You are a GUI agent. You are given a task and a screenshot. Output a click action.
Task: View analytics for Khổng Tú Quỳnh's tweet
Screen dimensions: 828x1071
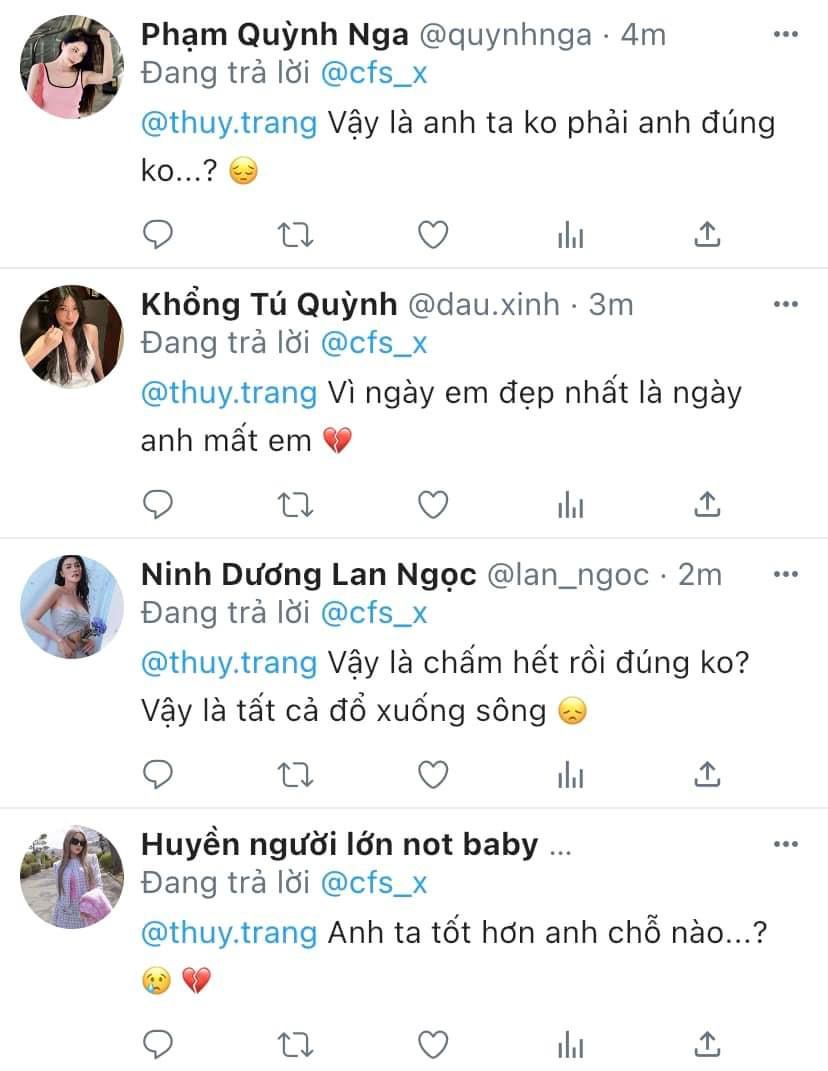(x=569, y=506)
